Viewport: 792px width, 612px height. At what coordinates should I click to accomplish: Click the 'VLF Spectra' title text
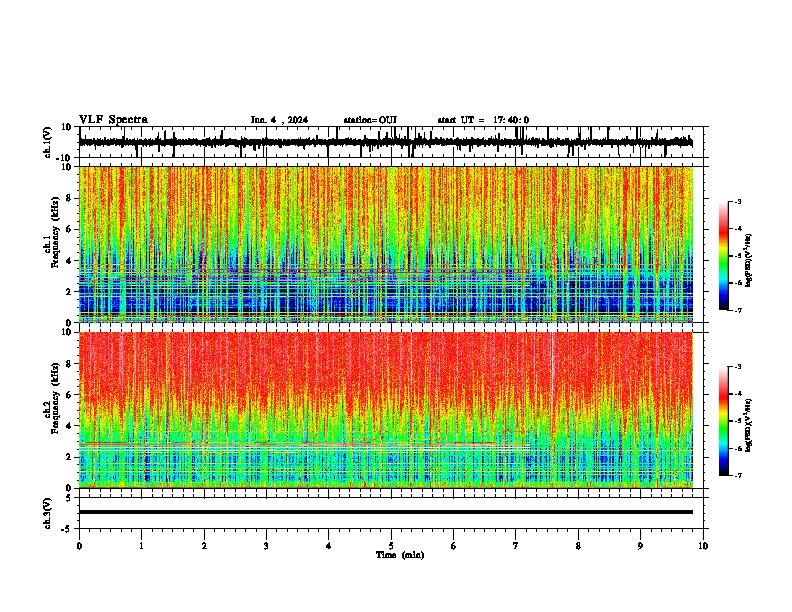[113, 120]
